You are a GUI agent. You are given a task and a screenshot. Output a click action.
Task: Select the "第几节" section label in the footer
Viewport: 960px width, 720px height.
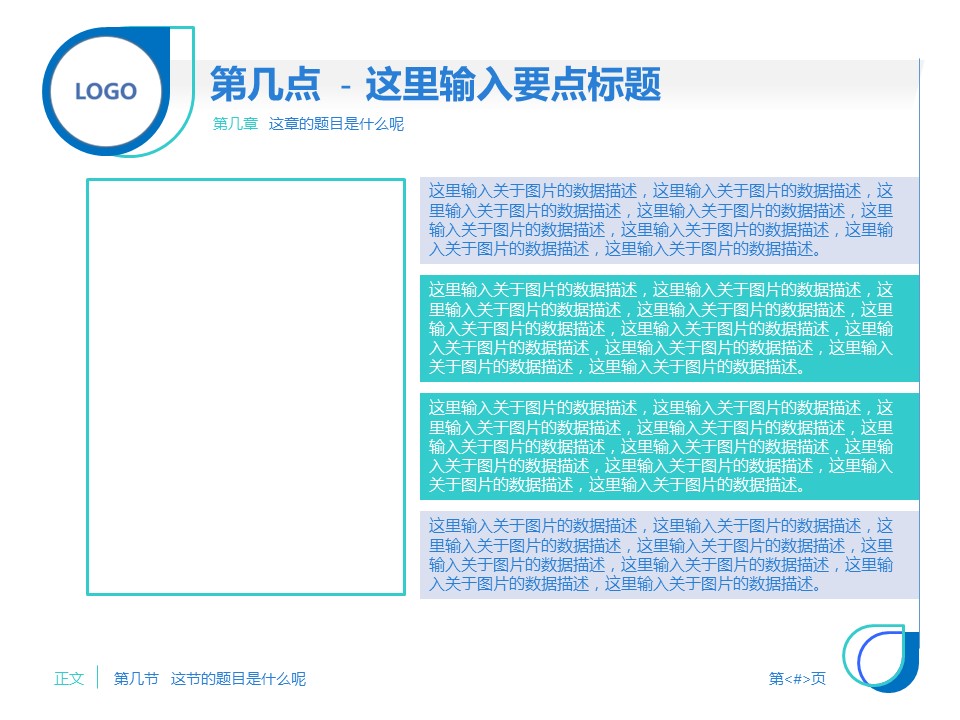click(136, 679)
